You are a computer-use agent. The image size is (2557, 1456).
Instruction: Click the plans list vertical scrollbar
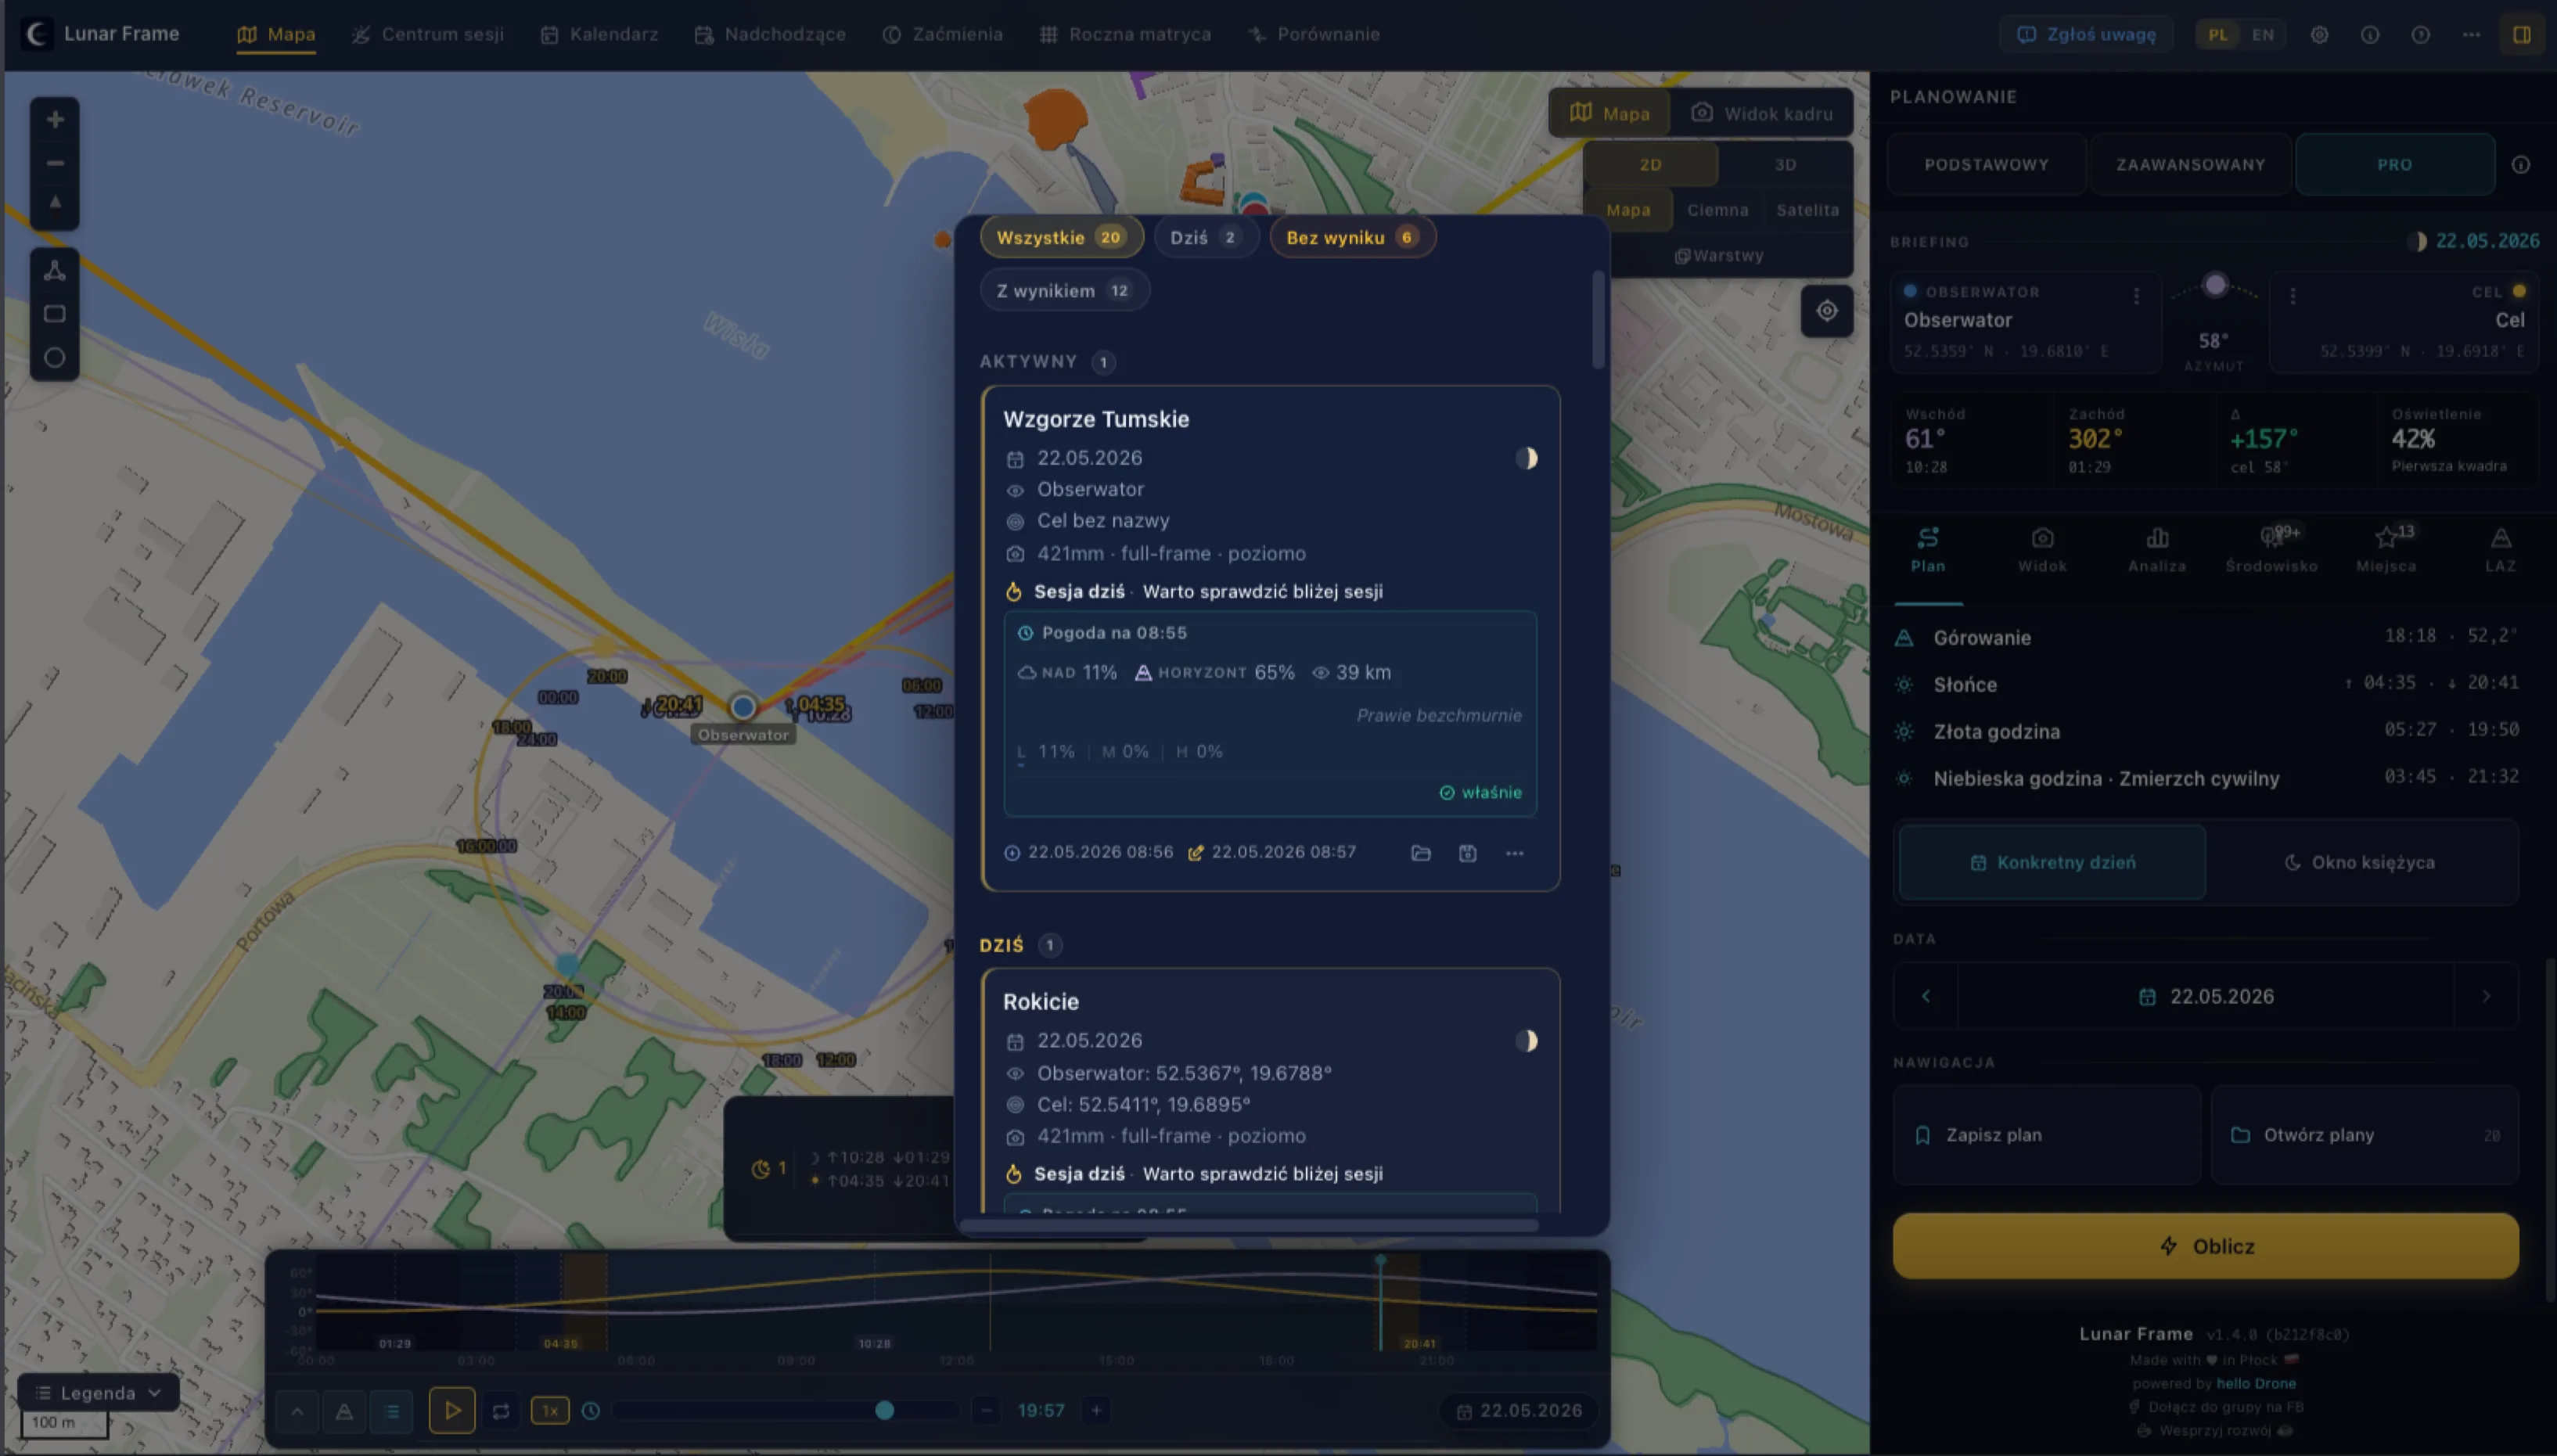1598,320
